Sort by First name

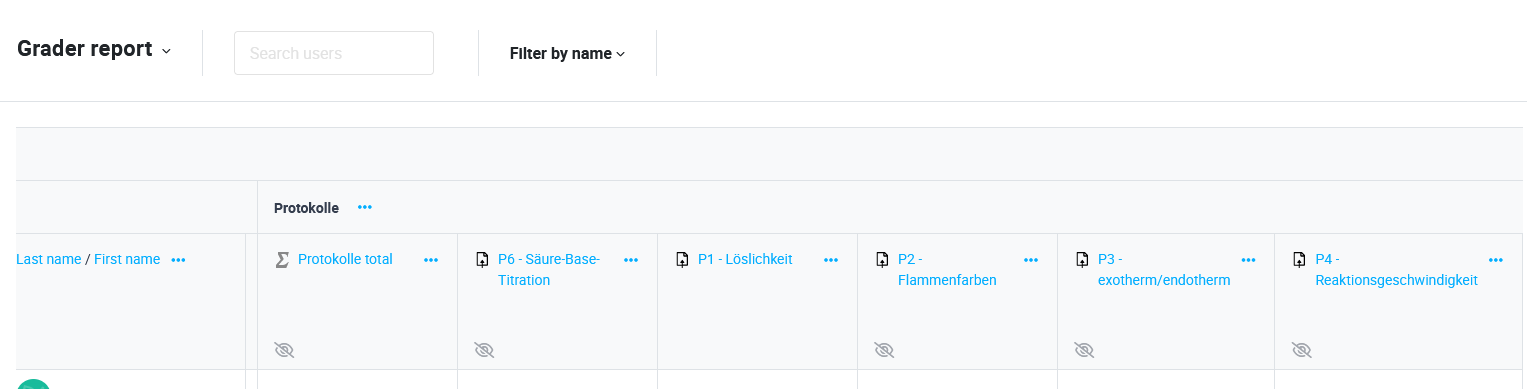click(x=127, y=259)
